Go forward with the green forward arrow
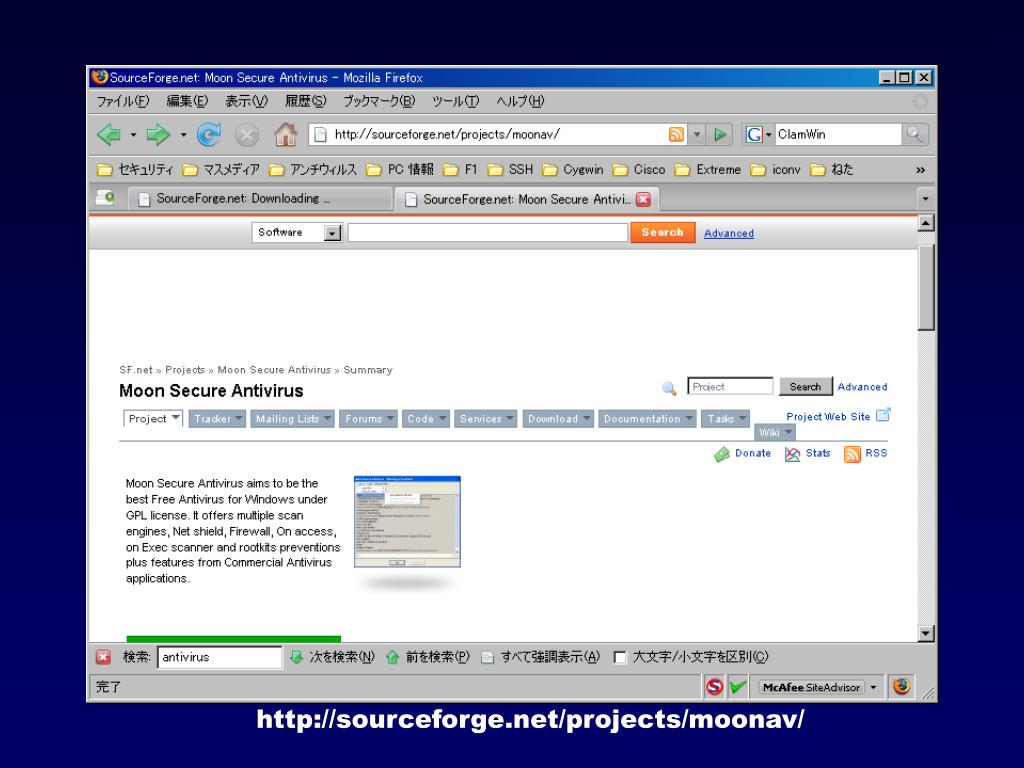 [x=157, y=135]
